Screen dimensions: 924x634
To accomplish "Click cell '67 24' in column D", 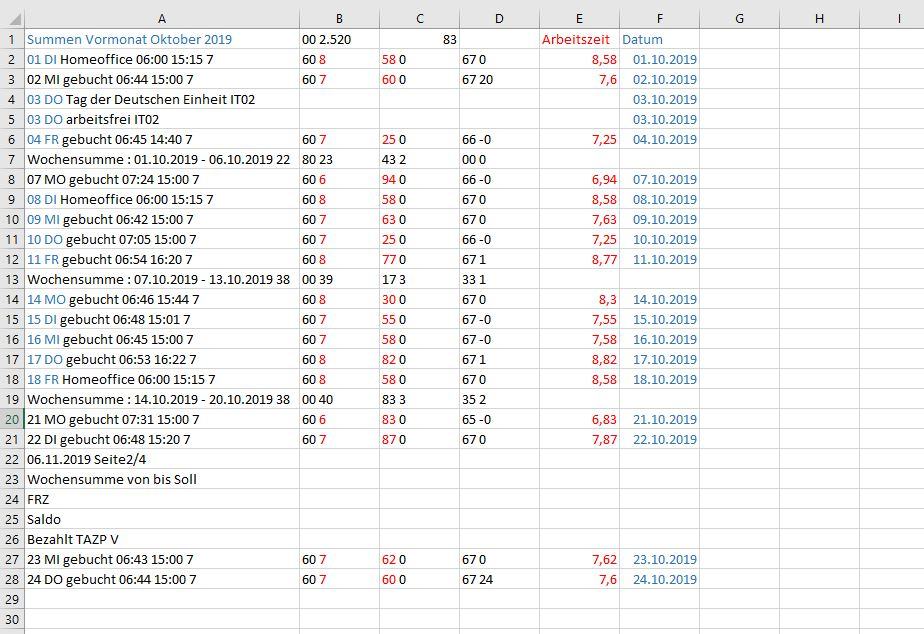I will 499,580.
